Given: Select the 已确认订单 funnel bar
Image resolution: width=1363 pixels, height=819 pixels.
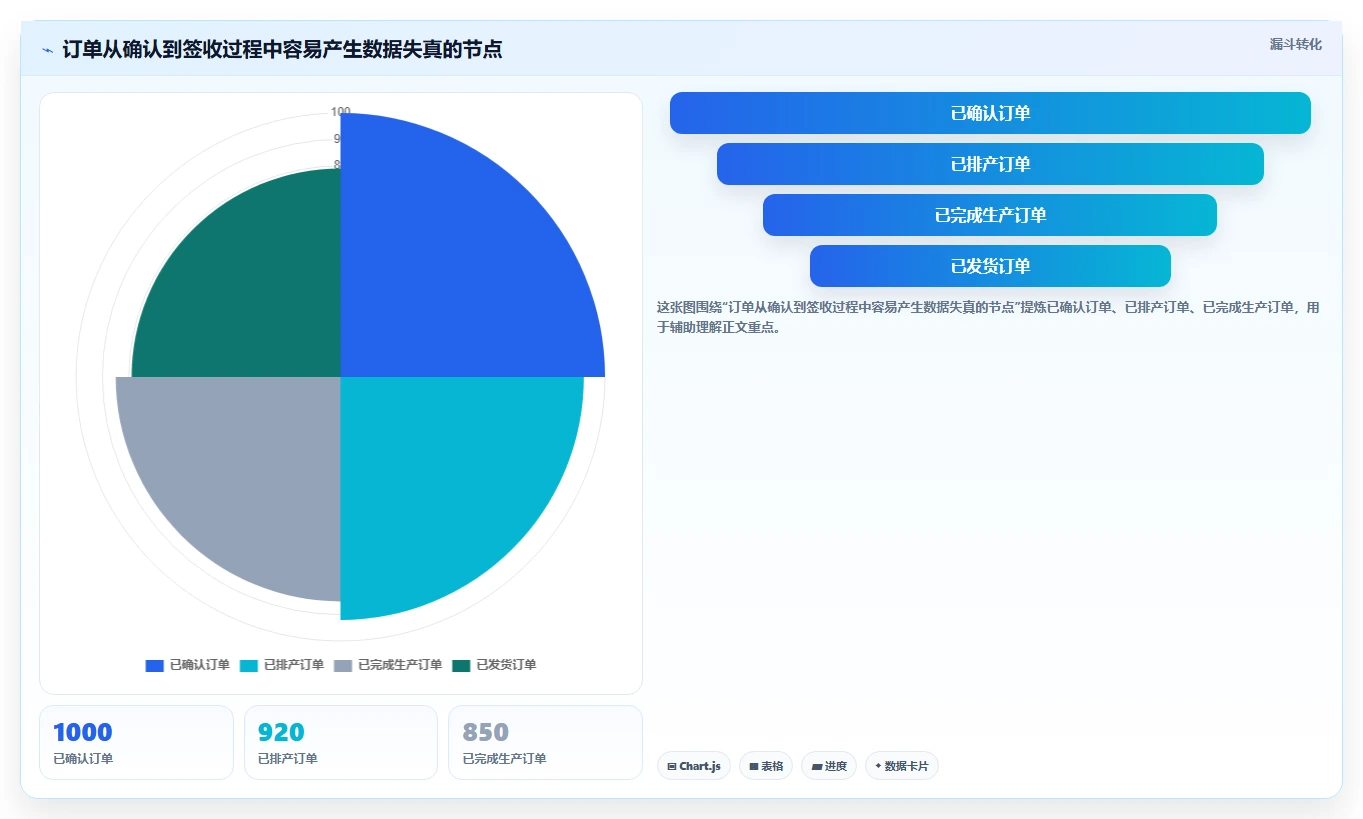Looking at the screenshot, I should (x=990, y=113).
